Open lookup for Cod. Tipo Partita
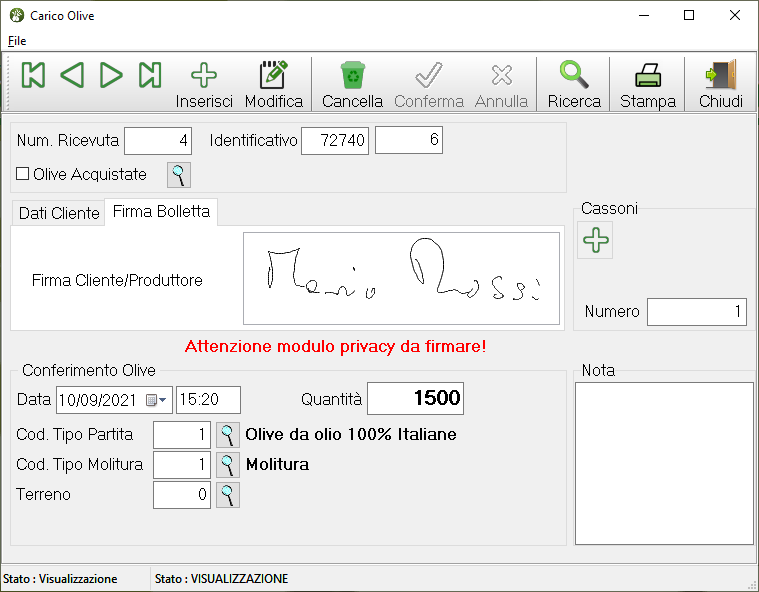Image resolution: width=759 pixels, height=592 pixels. click(228, 435)
